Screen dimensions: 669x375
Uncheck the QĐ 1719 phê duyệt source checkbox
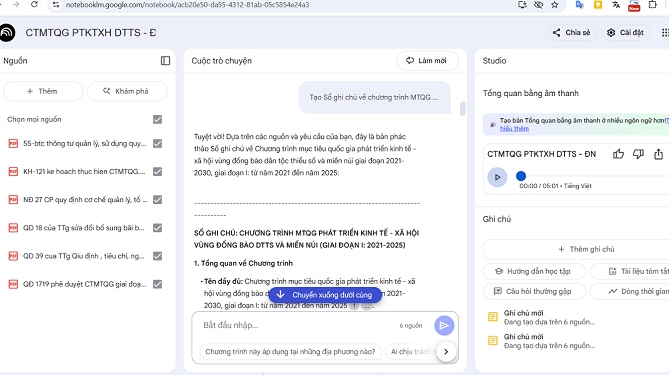pyautogui.click(x=157, y=284)
